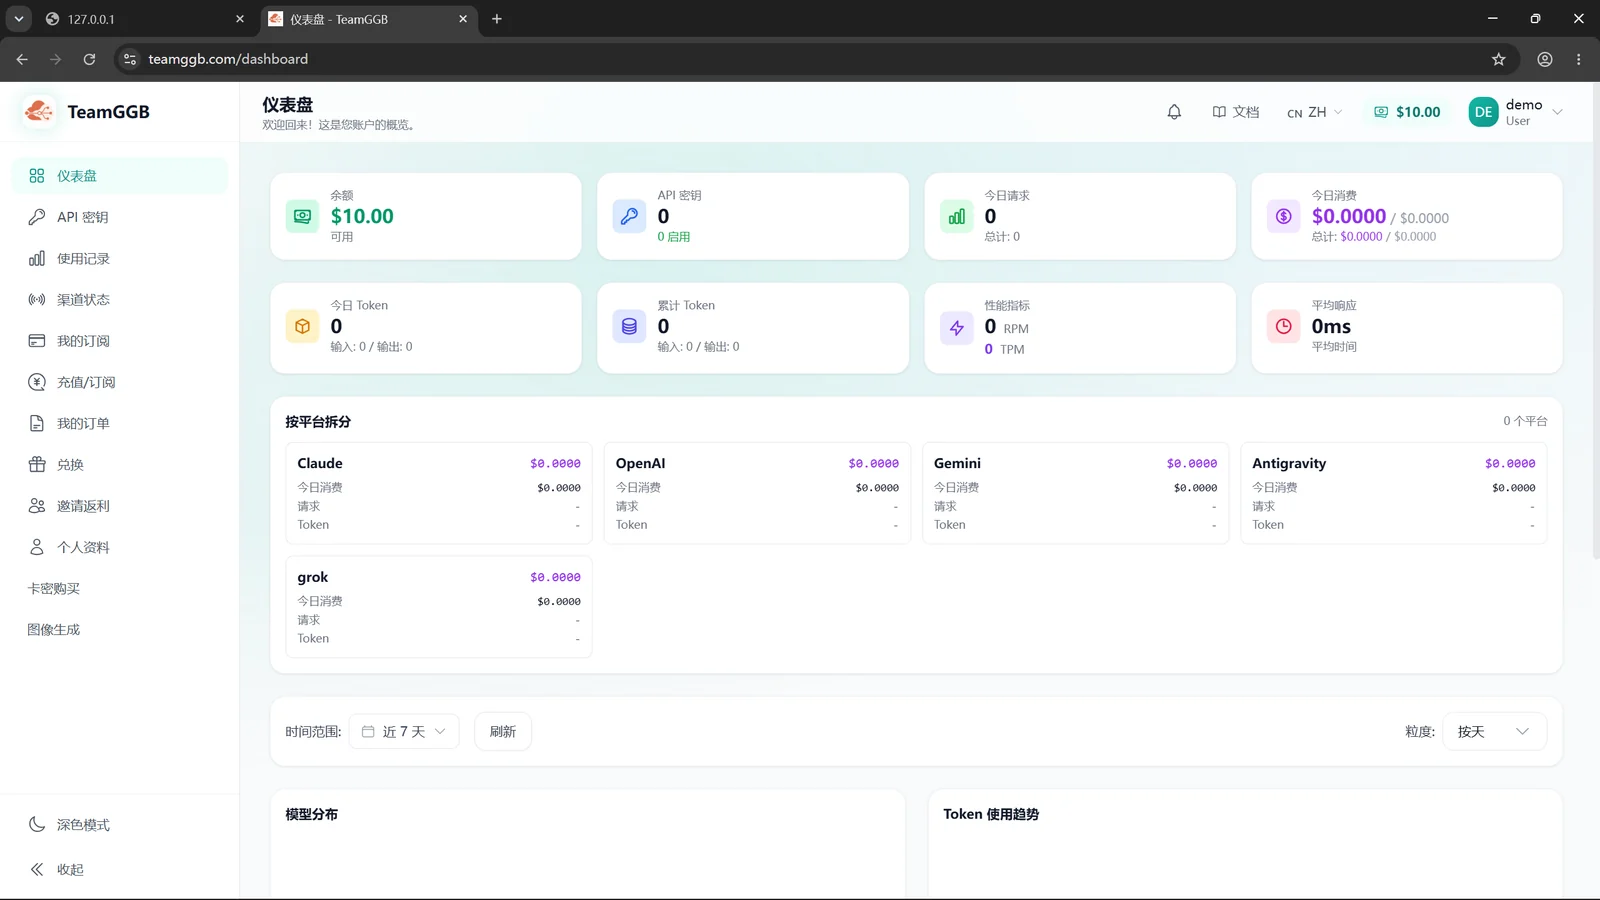The width and height of the screenshot is (1600, 900).
Task: Click the grok platform card title
Action: click(313, 577)
